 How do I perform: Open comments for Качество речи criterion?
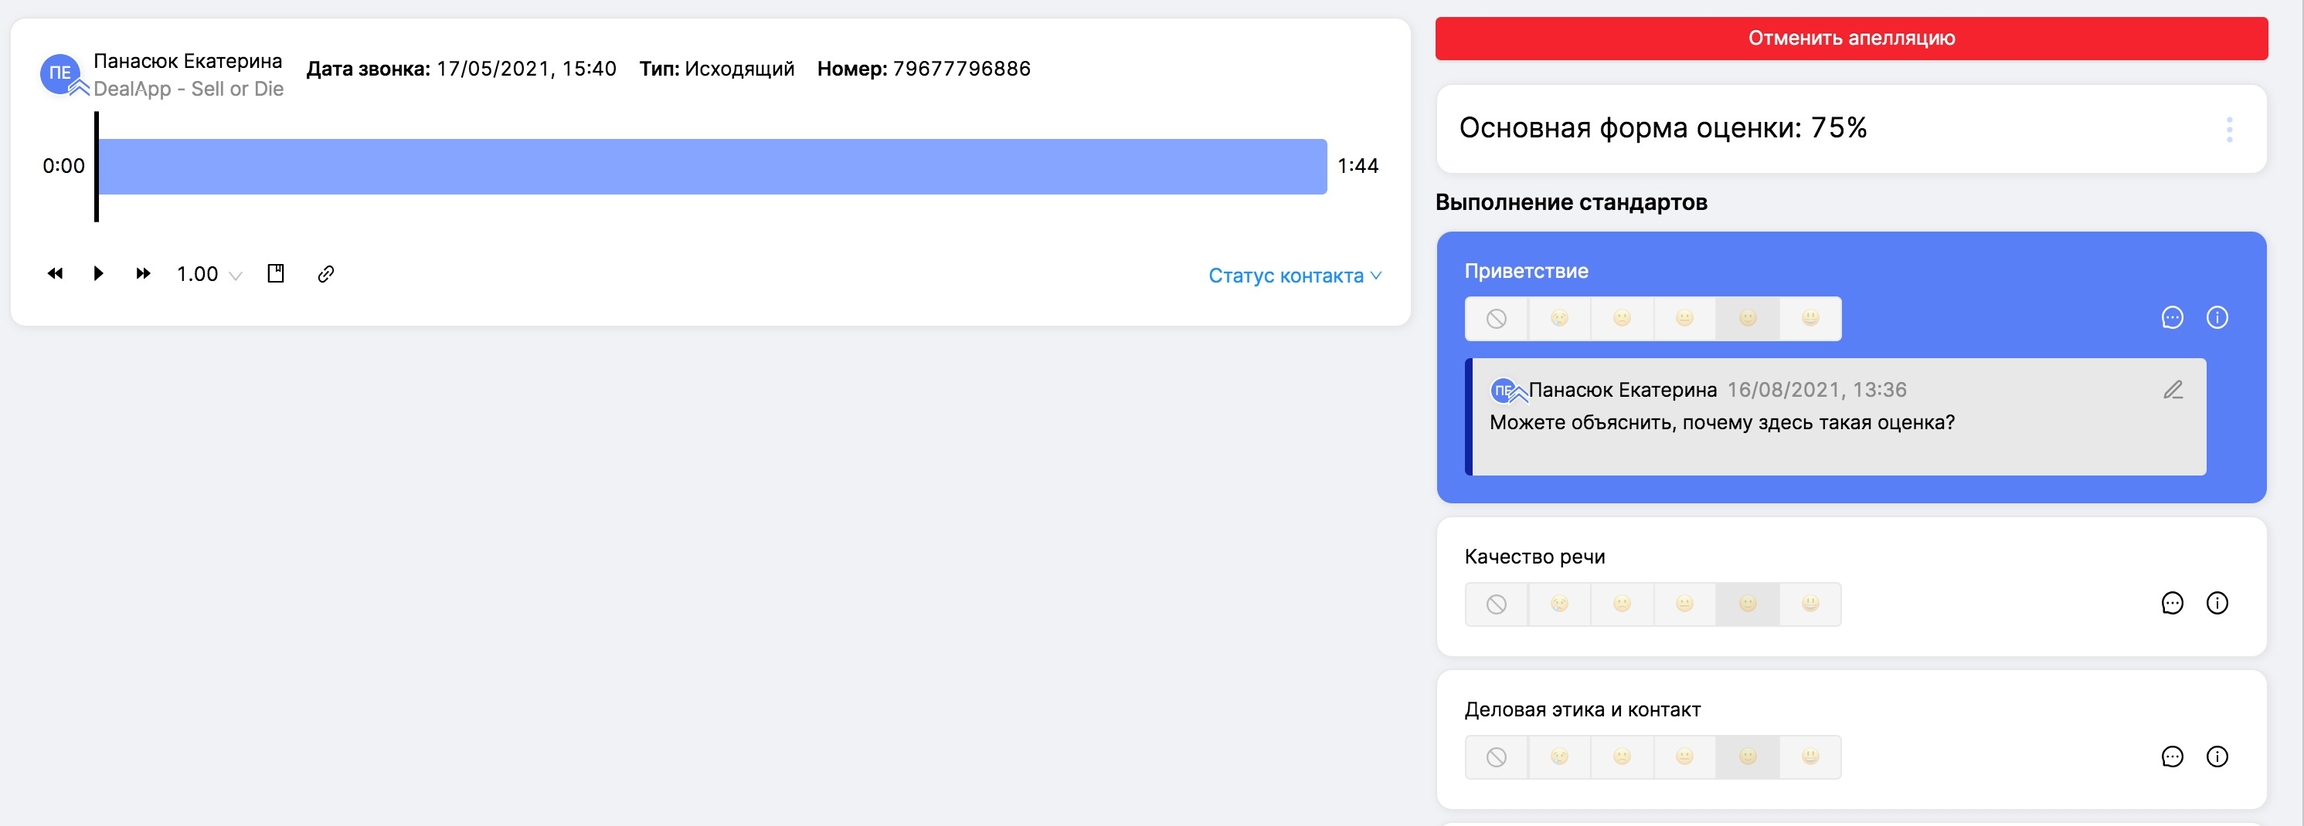[x=2172, y=603]
